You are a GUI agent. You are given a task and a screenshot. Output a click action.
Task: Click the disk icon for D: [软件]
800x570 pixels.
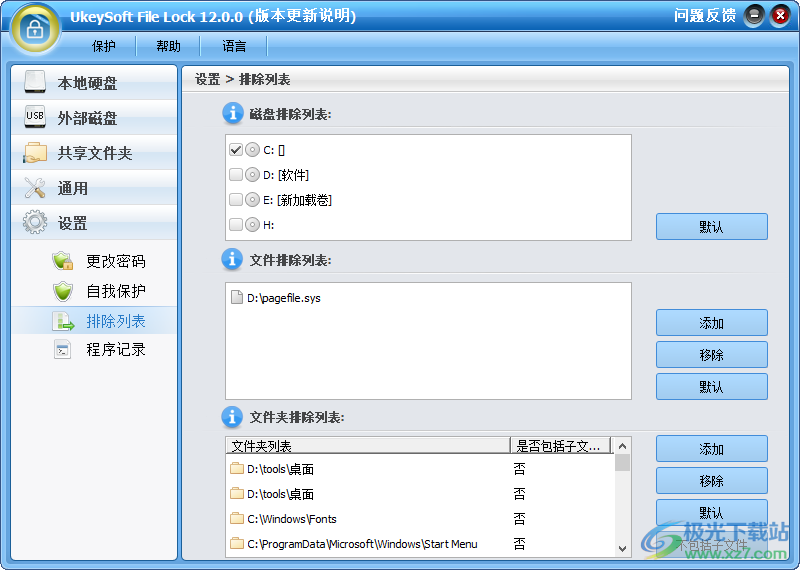(x=252, y=175)
